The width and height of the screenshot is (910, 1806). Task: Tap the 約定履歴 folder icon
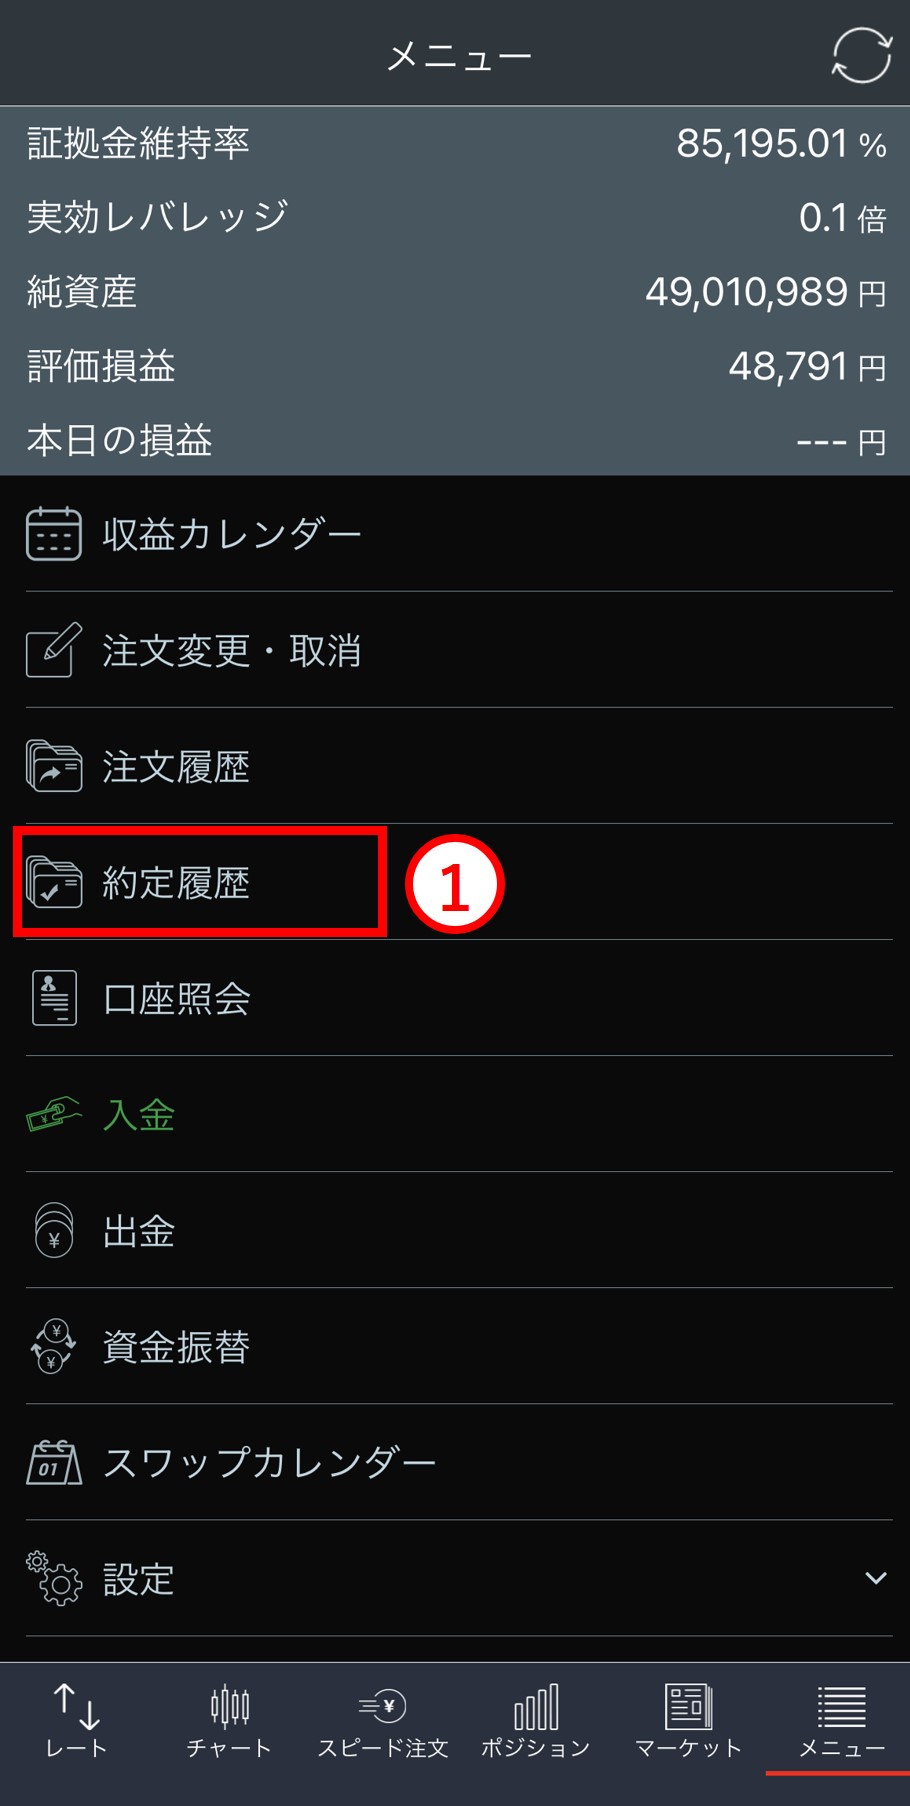[54, 882]
